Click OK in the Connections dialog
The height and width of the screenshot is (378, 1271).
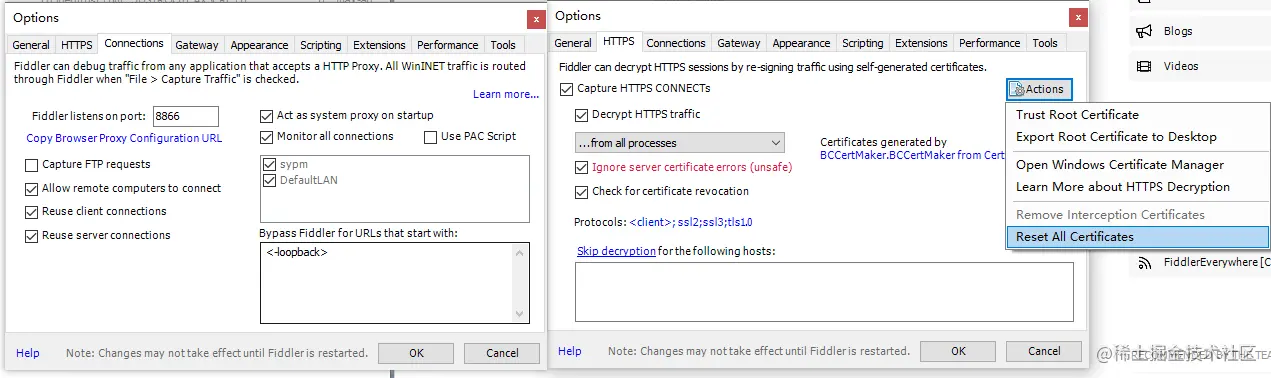416,353
